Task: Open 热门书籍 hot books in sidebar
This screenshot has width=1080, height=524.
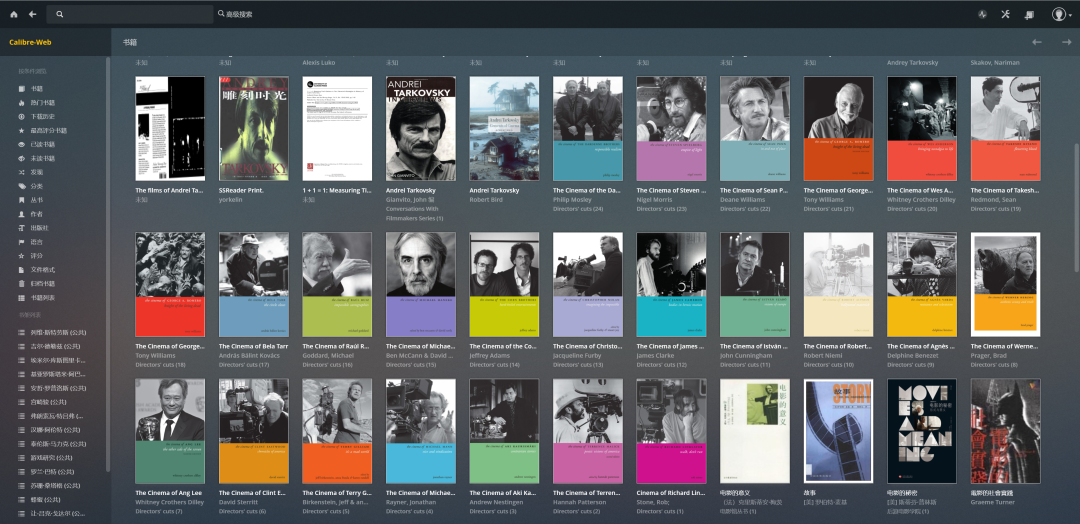Action: [x=37, y=103]
